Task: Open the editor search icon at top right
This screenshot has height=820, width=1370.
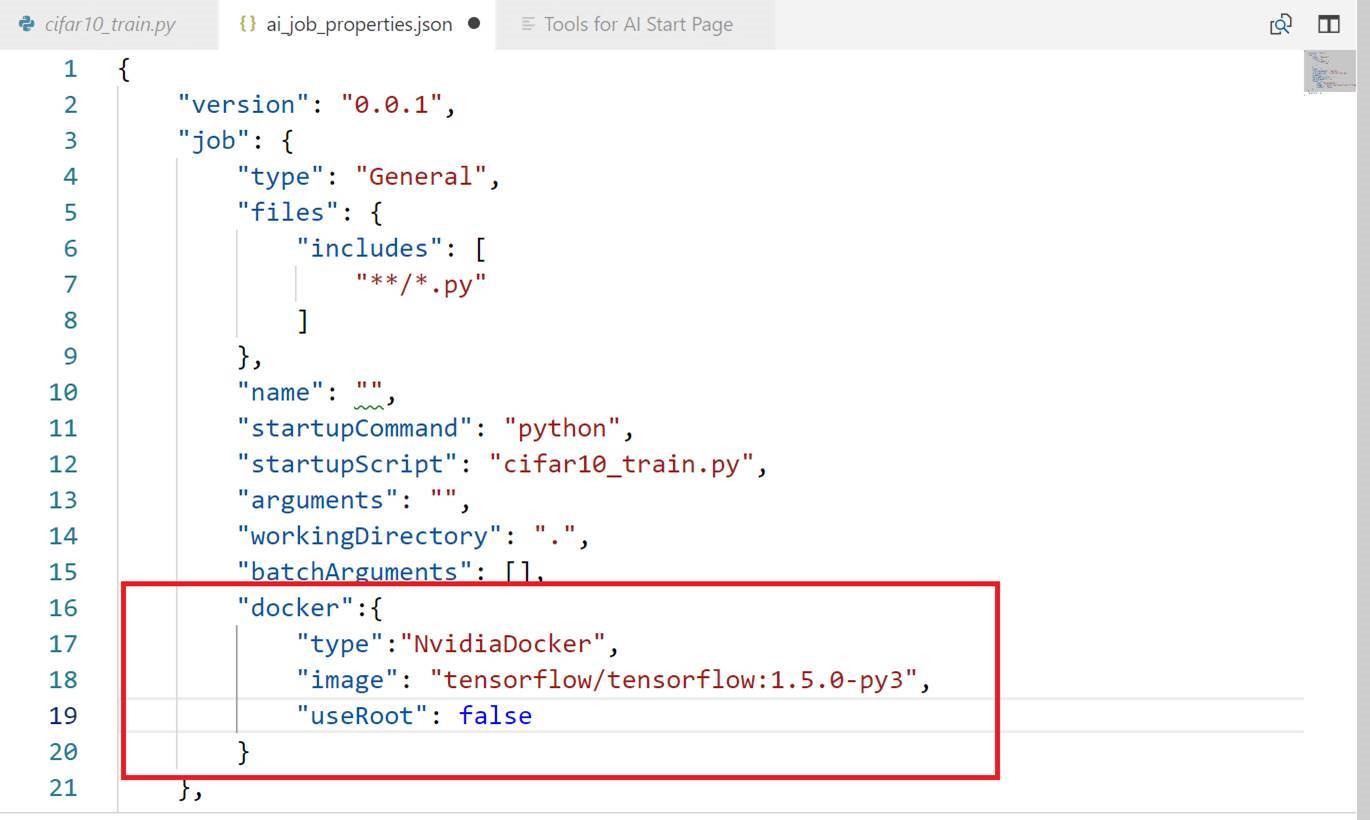Action: (1281, 24)
